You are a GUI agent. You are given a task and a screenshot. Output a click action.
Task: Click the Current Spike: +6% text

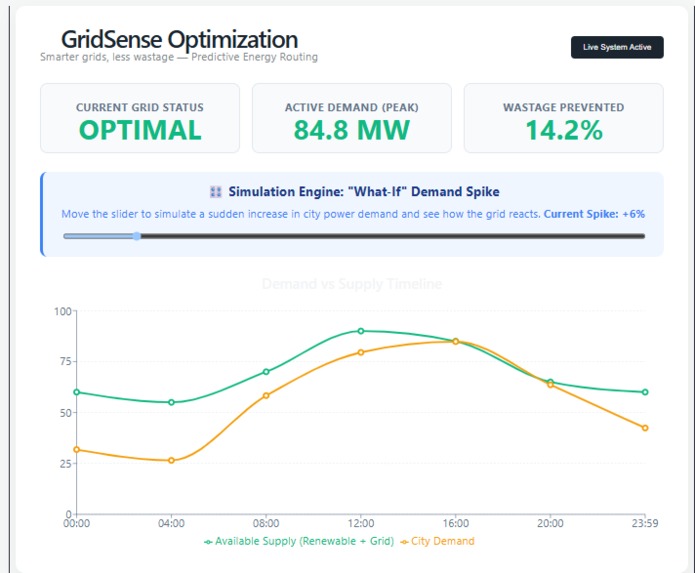tap(594, 214)
